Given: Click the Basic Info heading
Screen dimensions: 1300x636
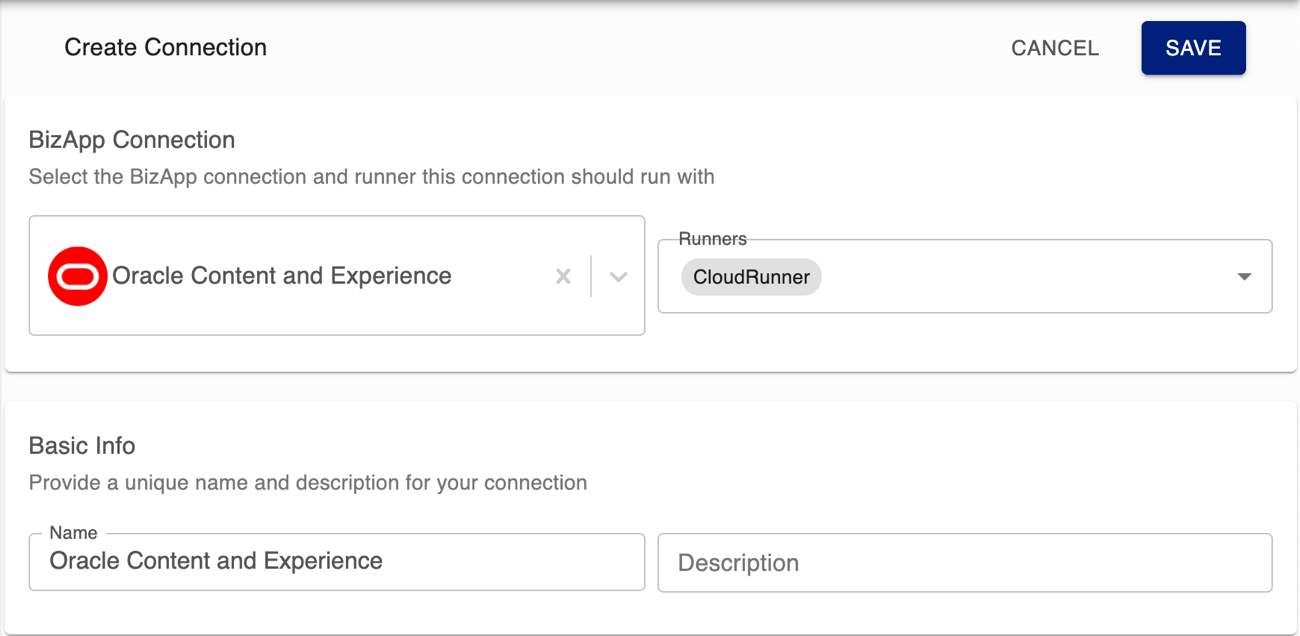Looking at the screenshot, I should coord(82,445).
